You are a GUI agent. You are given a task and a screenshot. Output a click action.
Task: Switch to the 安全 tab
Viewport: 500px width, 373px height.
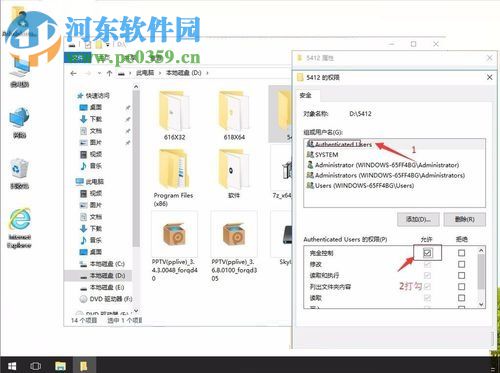click(x=306, y=95)
